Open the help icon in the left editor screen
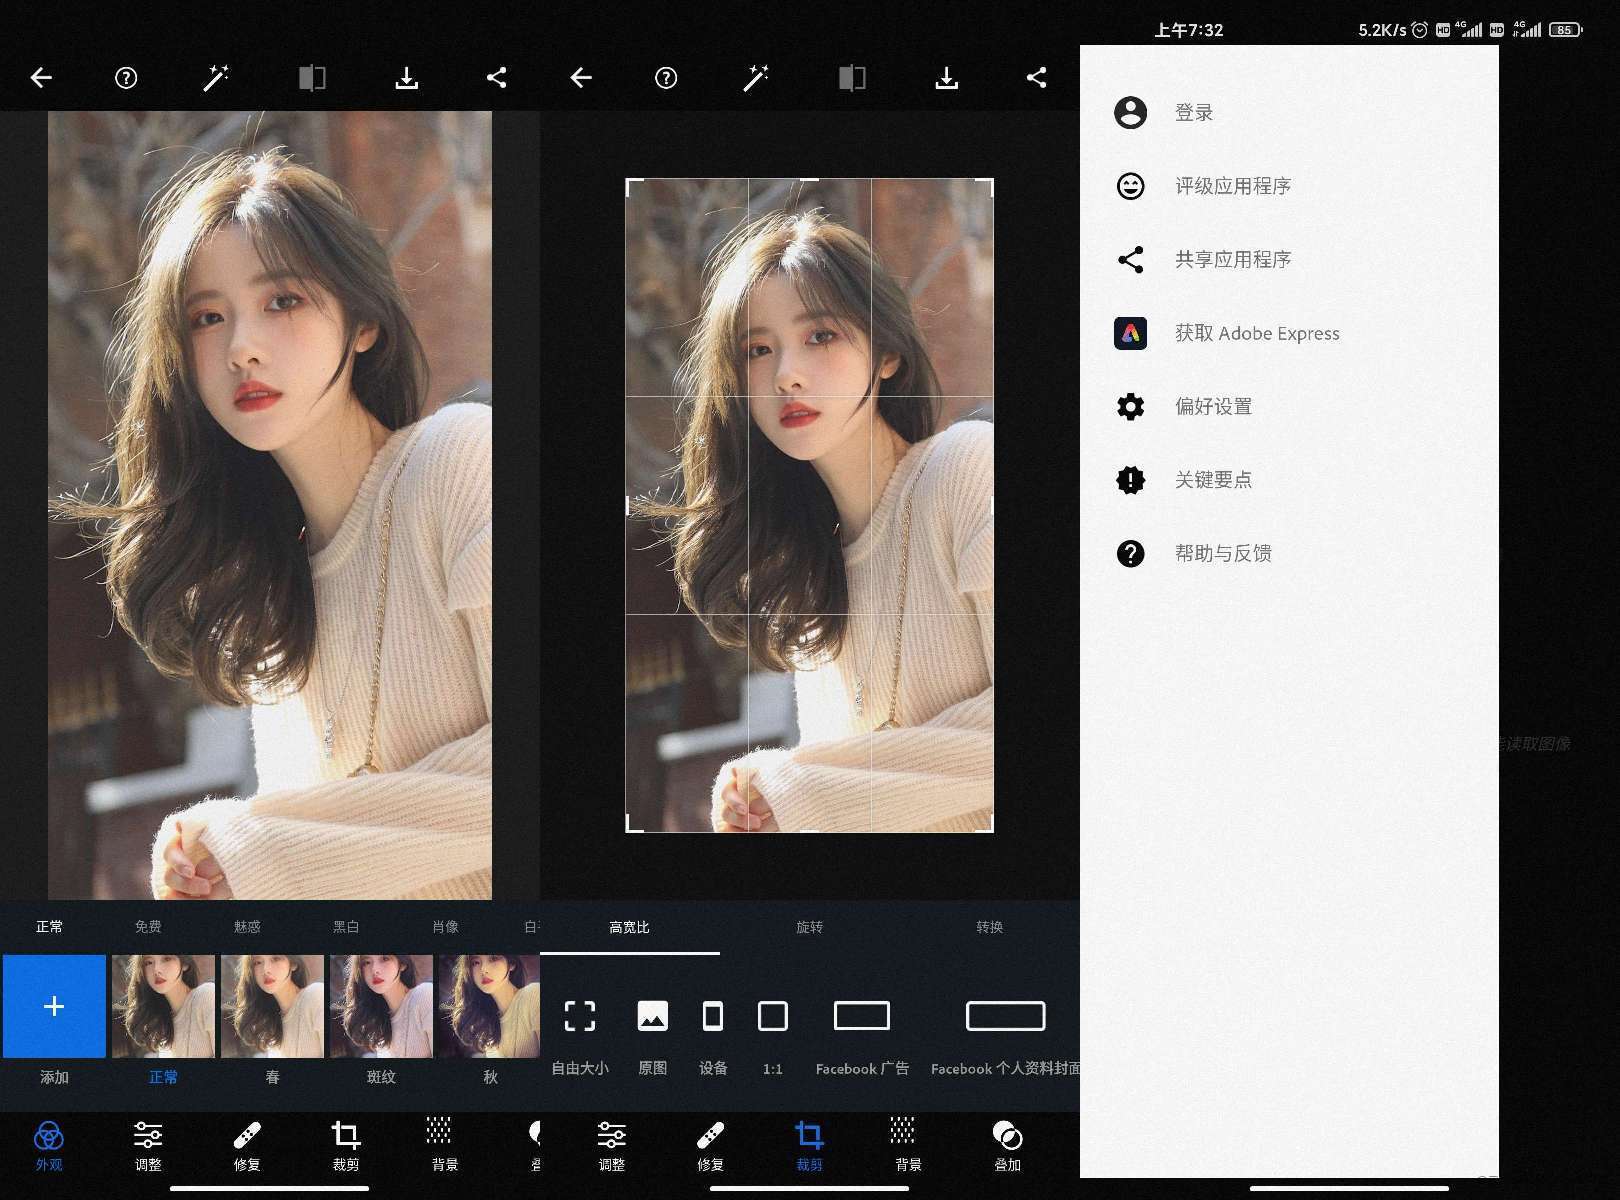Image resolution: width=1620 pixels, height=1200 pixels. point(126,78)
